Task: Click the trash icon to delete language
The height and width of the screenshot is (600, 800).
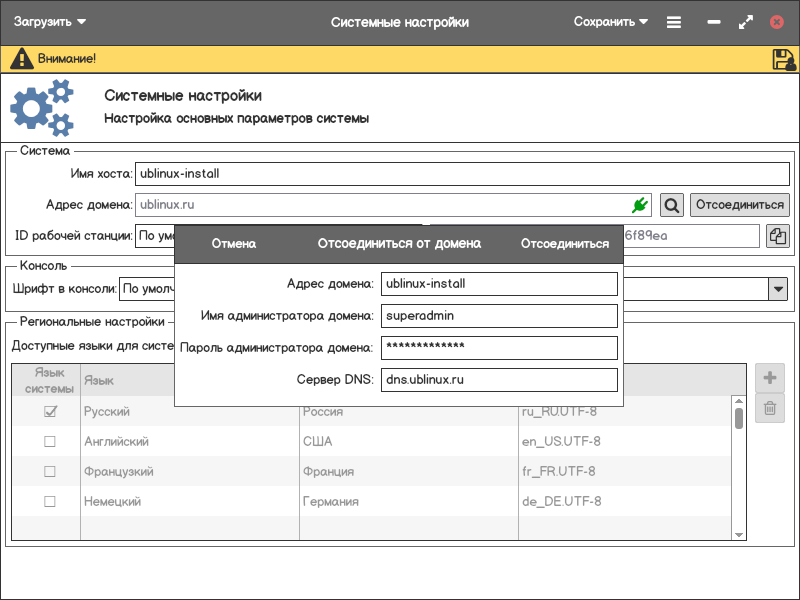Action: pyautogui.click(x=770, y=407)
